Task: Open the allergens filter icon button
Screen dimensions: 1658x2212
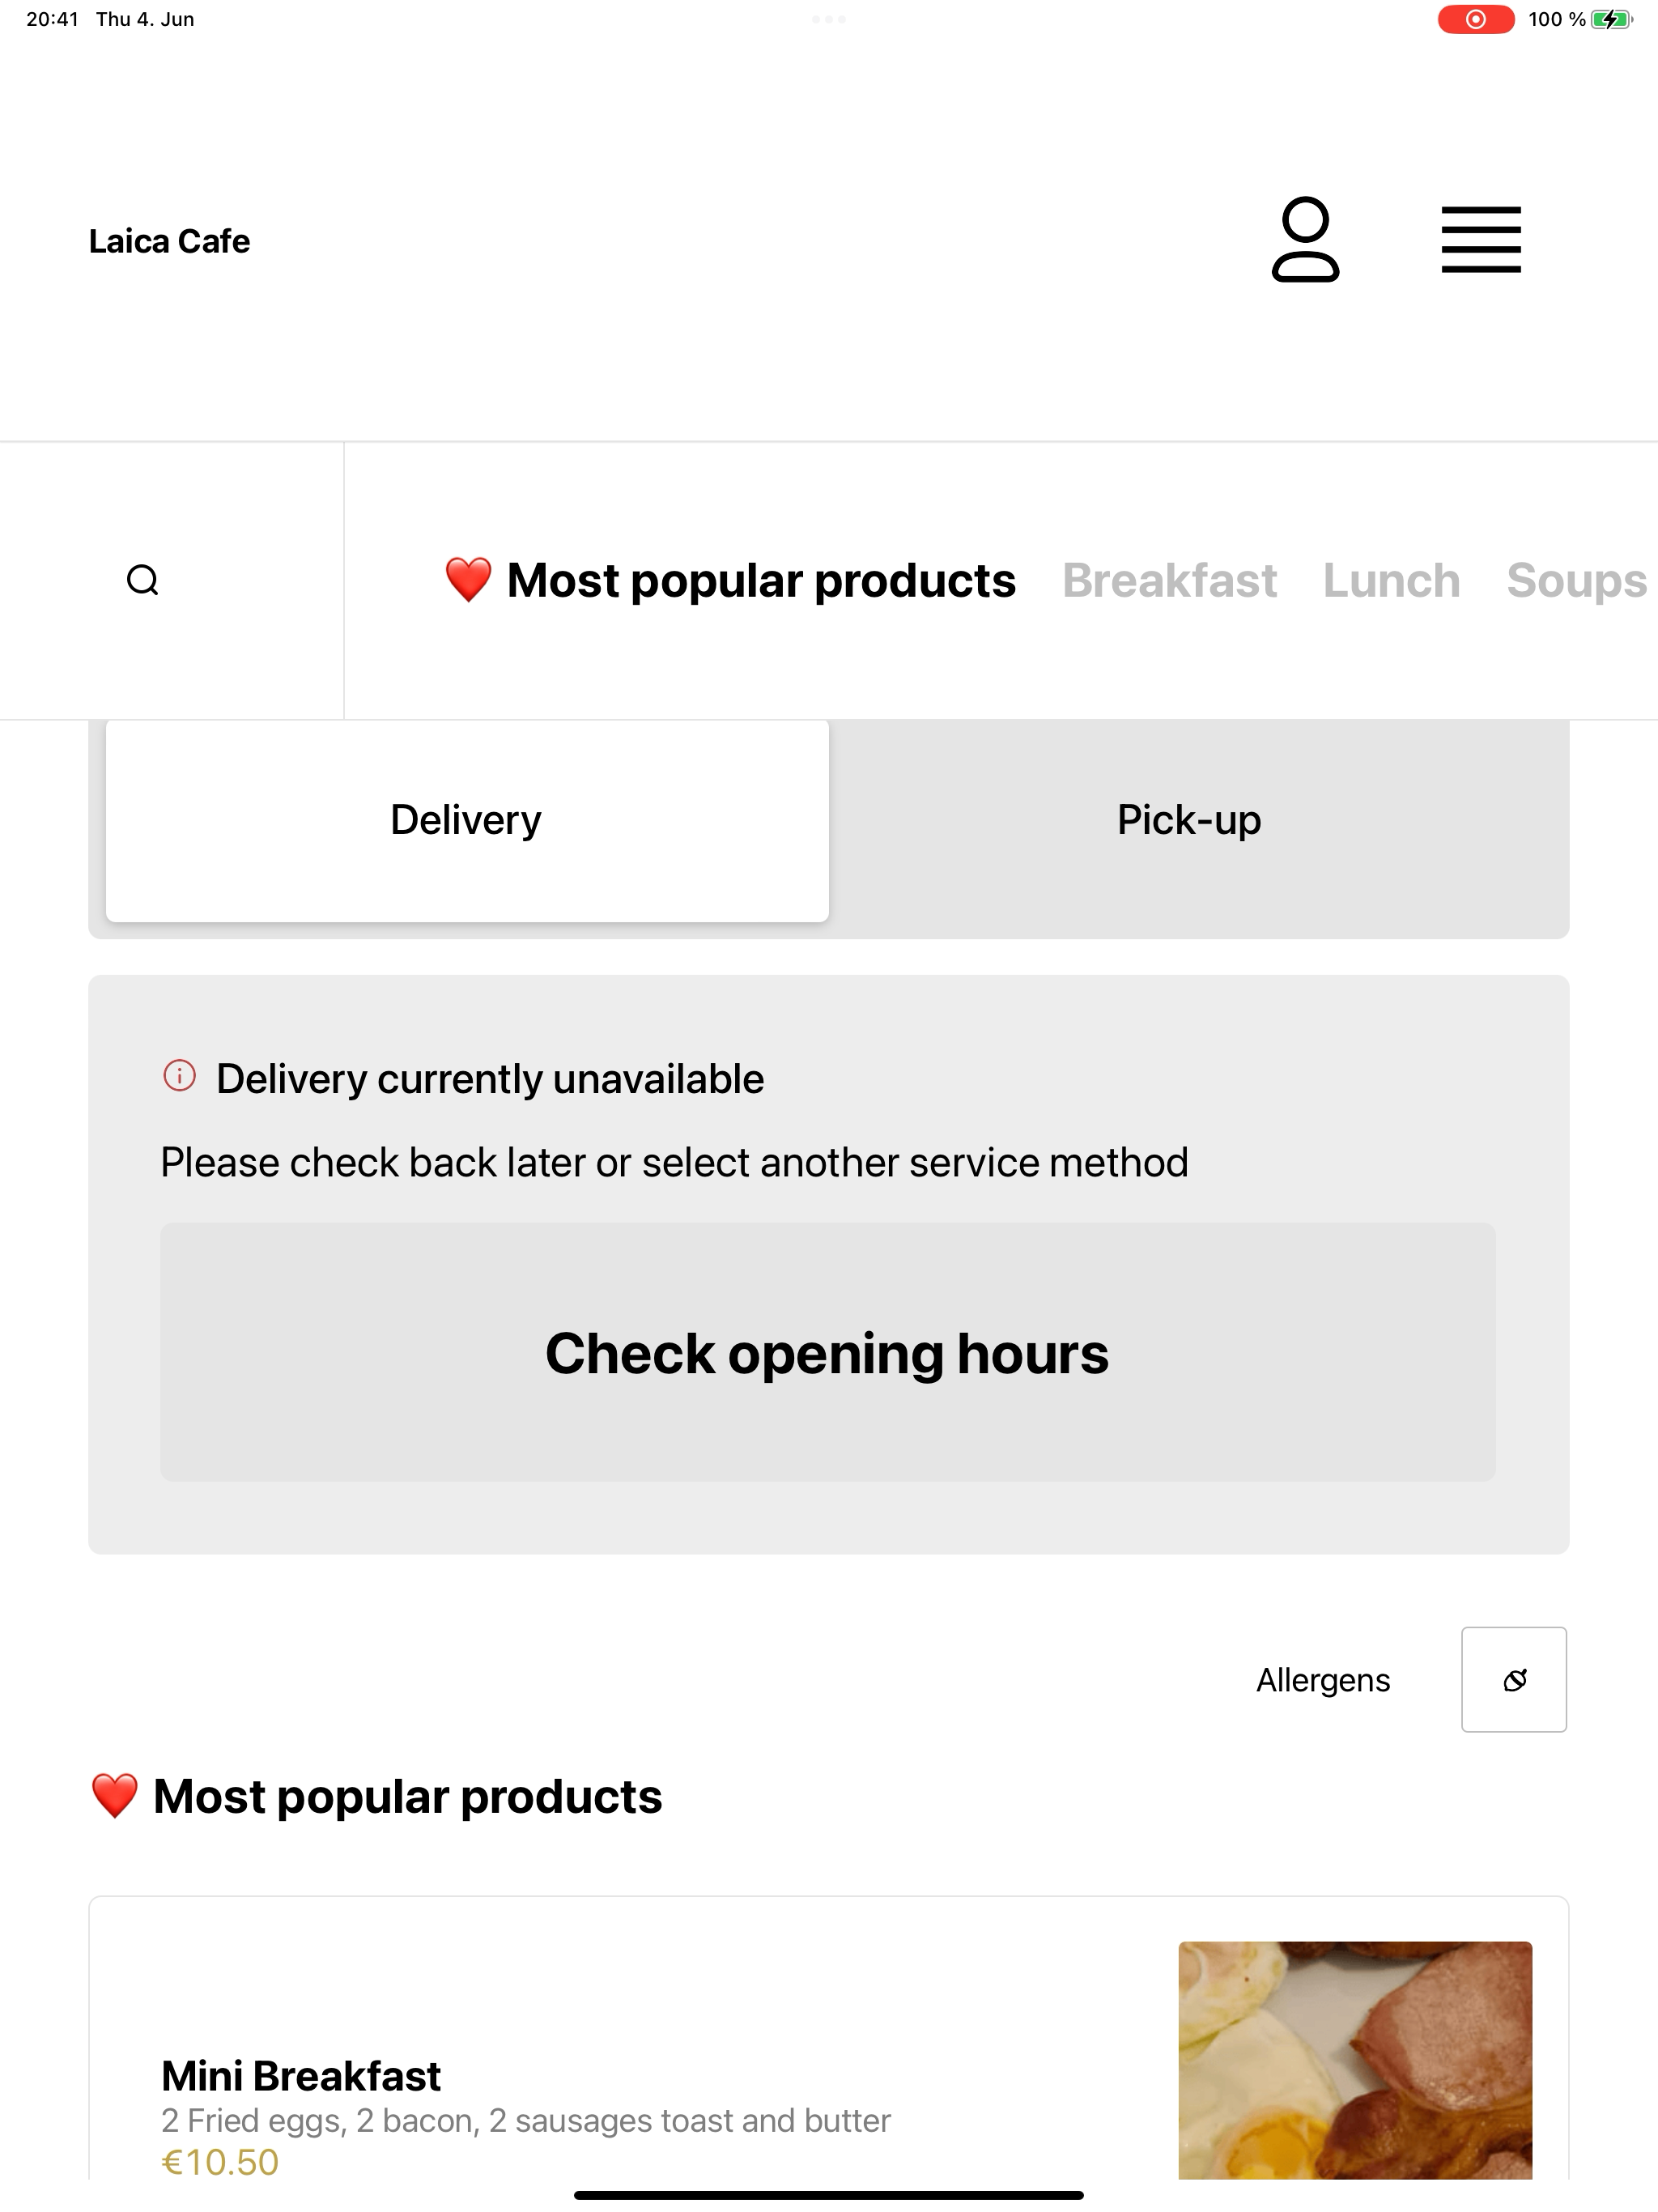Action: (1514, 1680)
